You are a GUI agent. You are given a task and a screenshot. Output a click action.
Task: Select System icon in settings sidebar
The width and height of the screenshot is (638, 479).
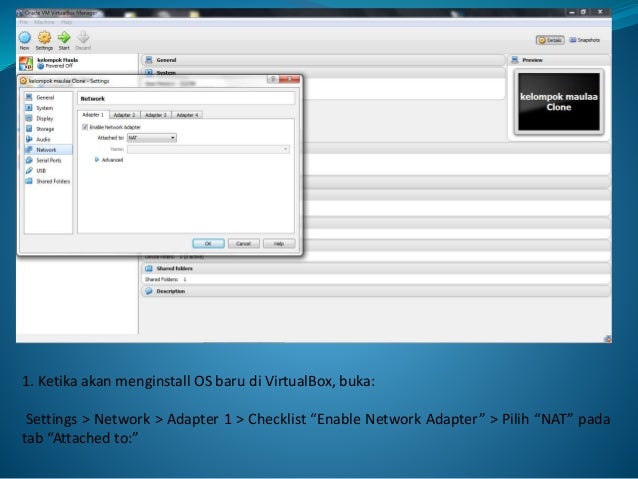pyautogui.click(x=29, y=108)
